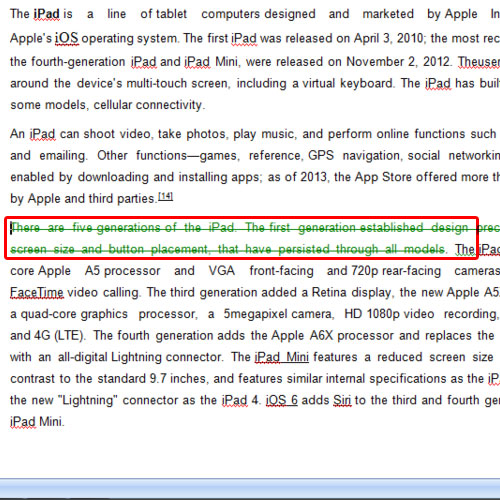
Task: Click the quoted "Lightning" word
Action: 88,400
